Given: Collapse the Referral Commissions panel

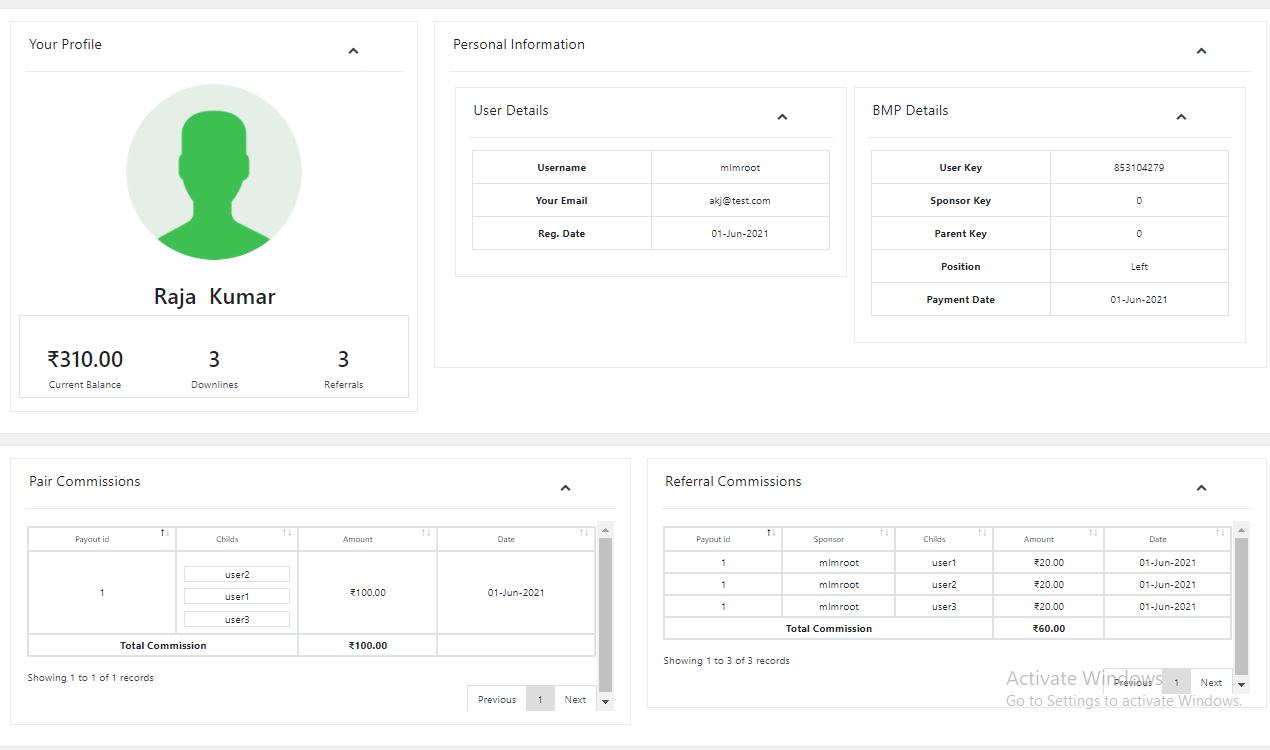Looking at the screenshot, I should pyautogui.click(x=1201, y=488).
